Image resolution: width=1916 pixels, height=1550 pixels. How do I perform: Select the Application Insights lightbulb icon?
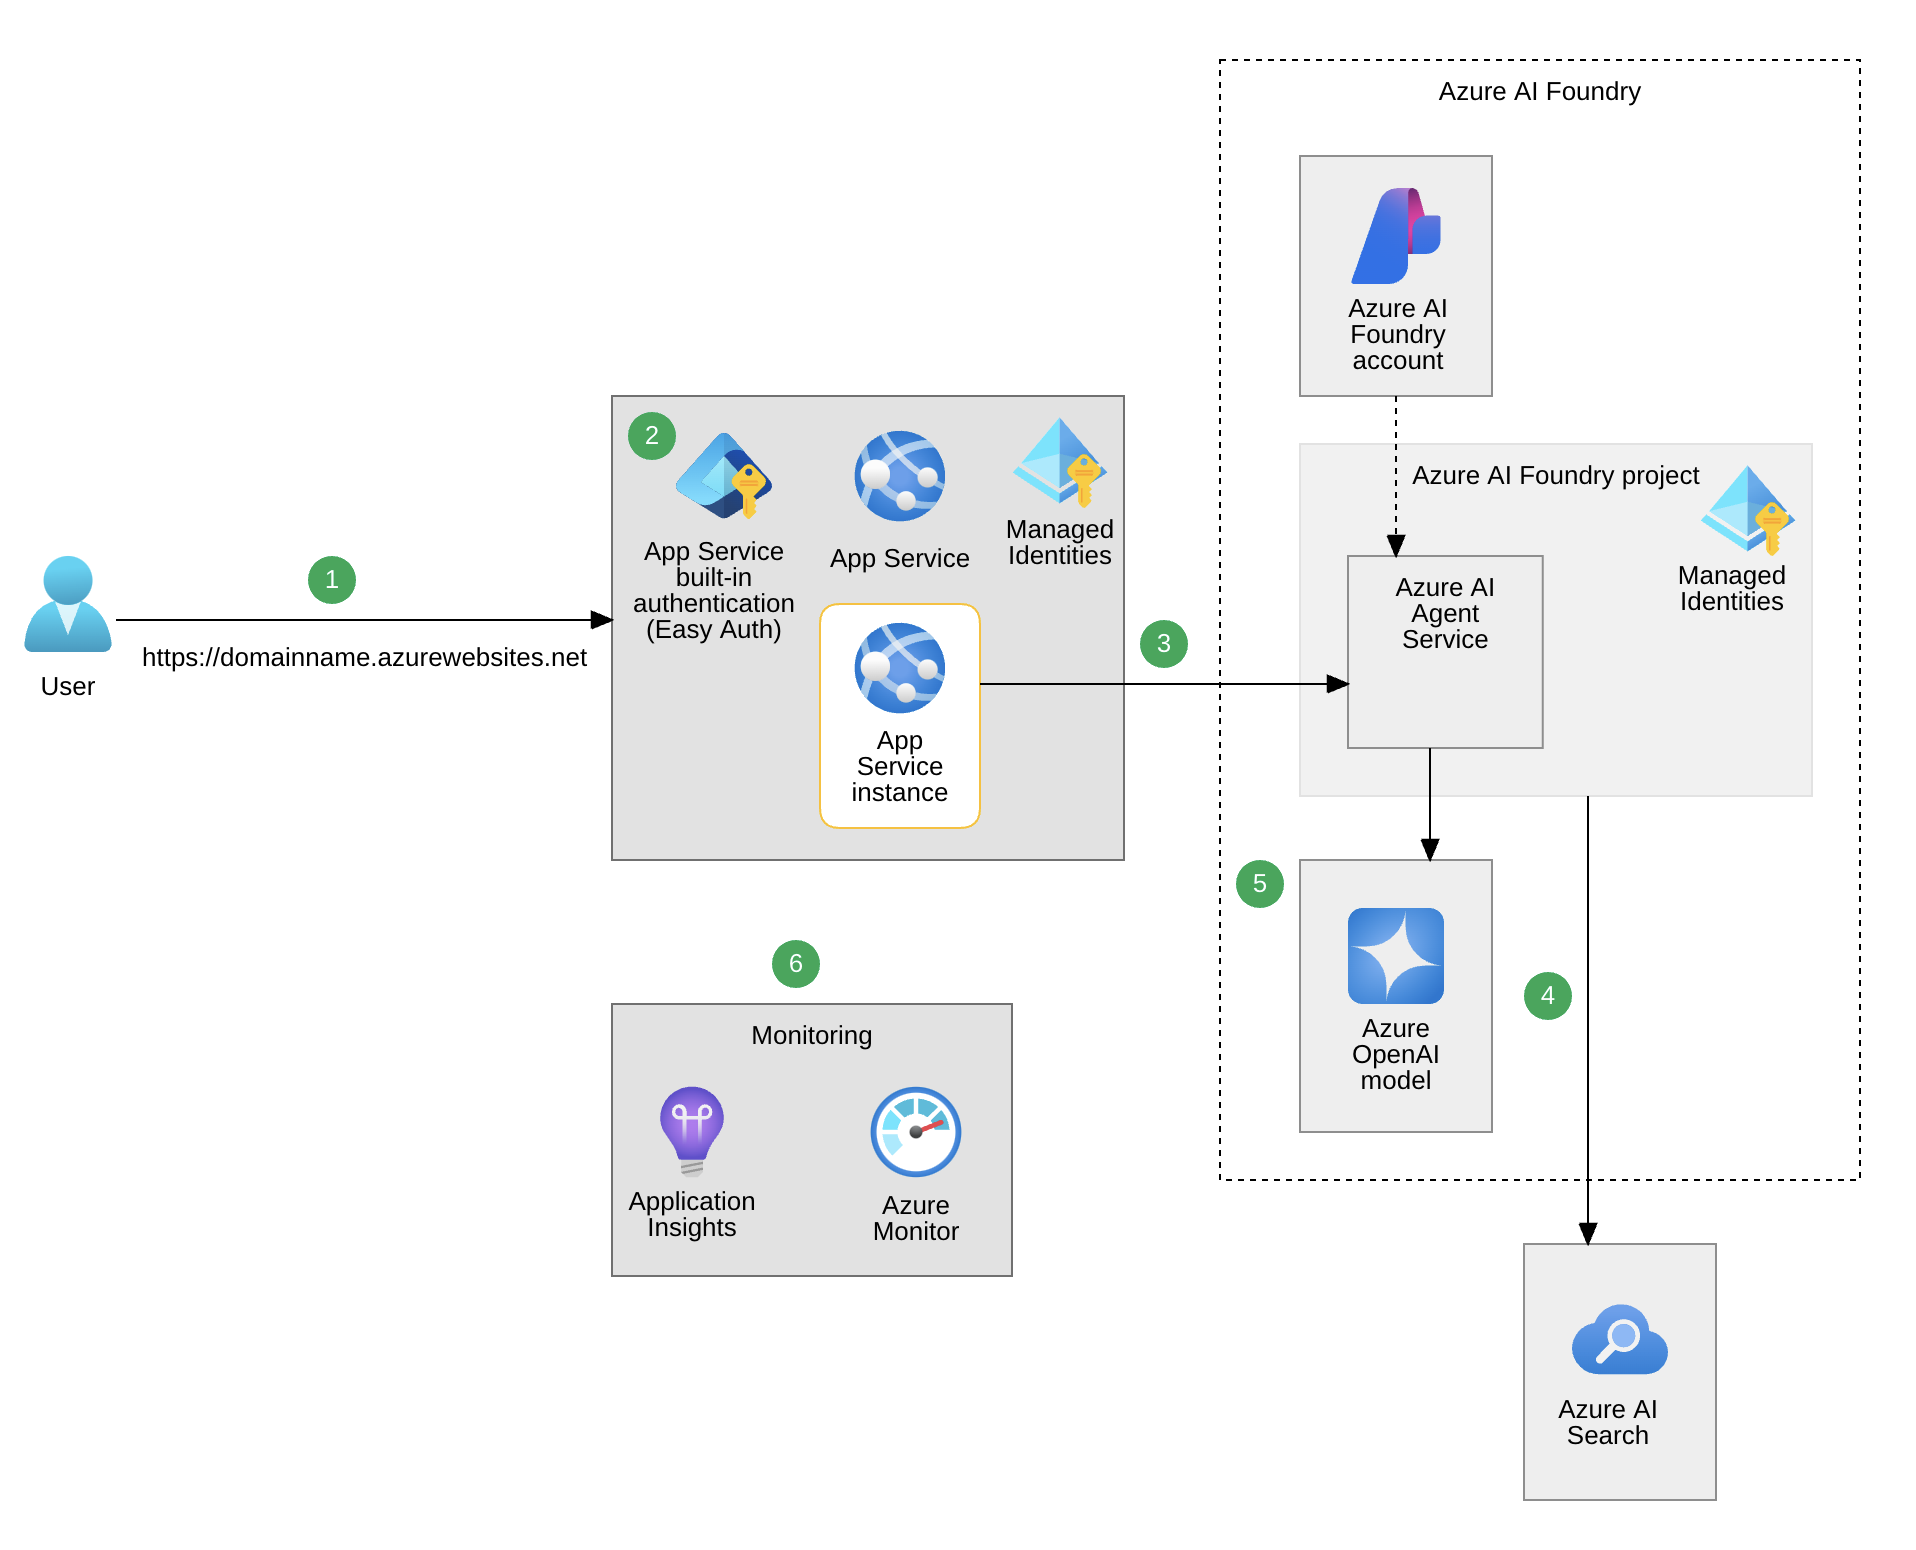(692, 1131)
